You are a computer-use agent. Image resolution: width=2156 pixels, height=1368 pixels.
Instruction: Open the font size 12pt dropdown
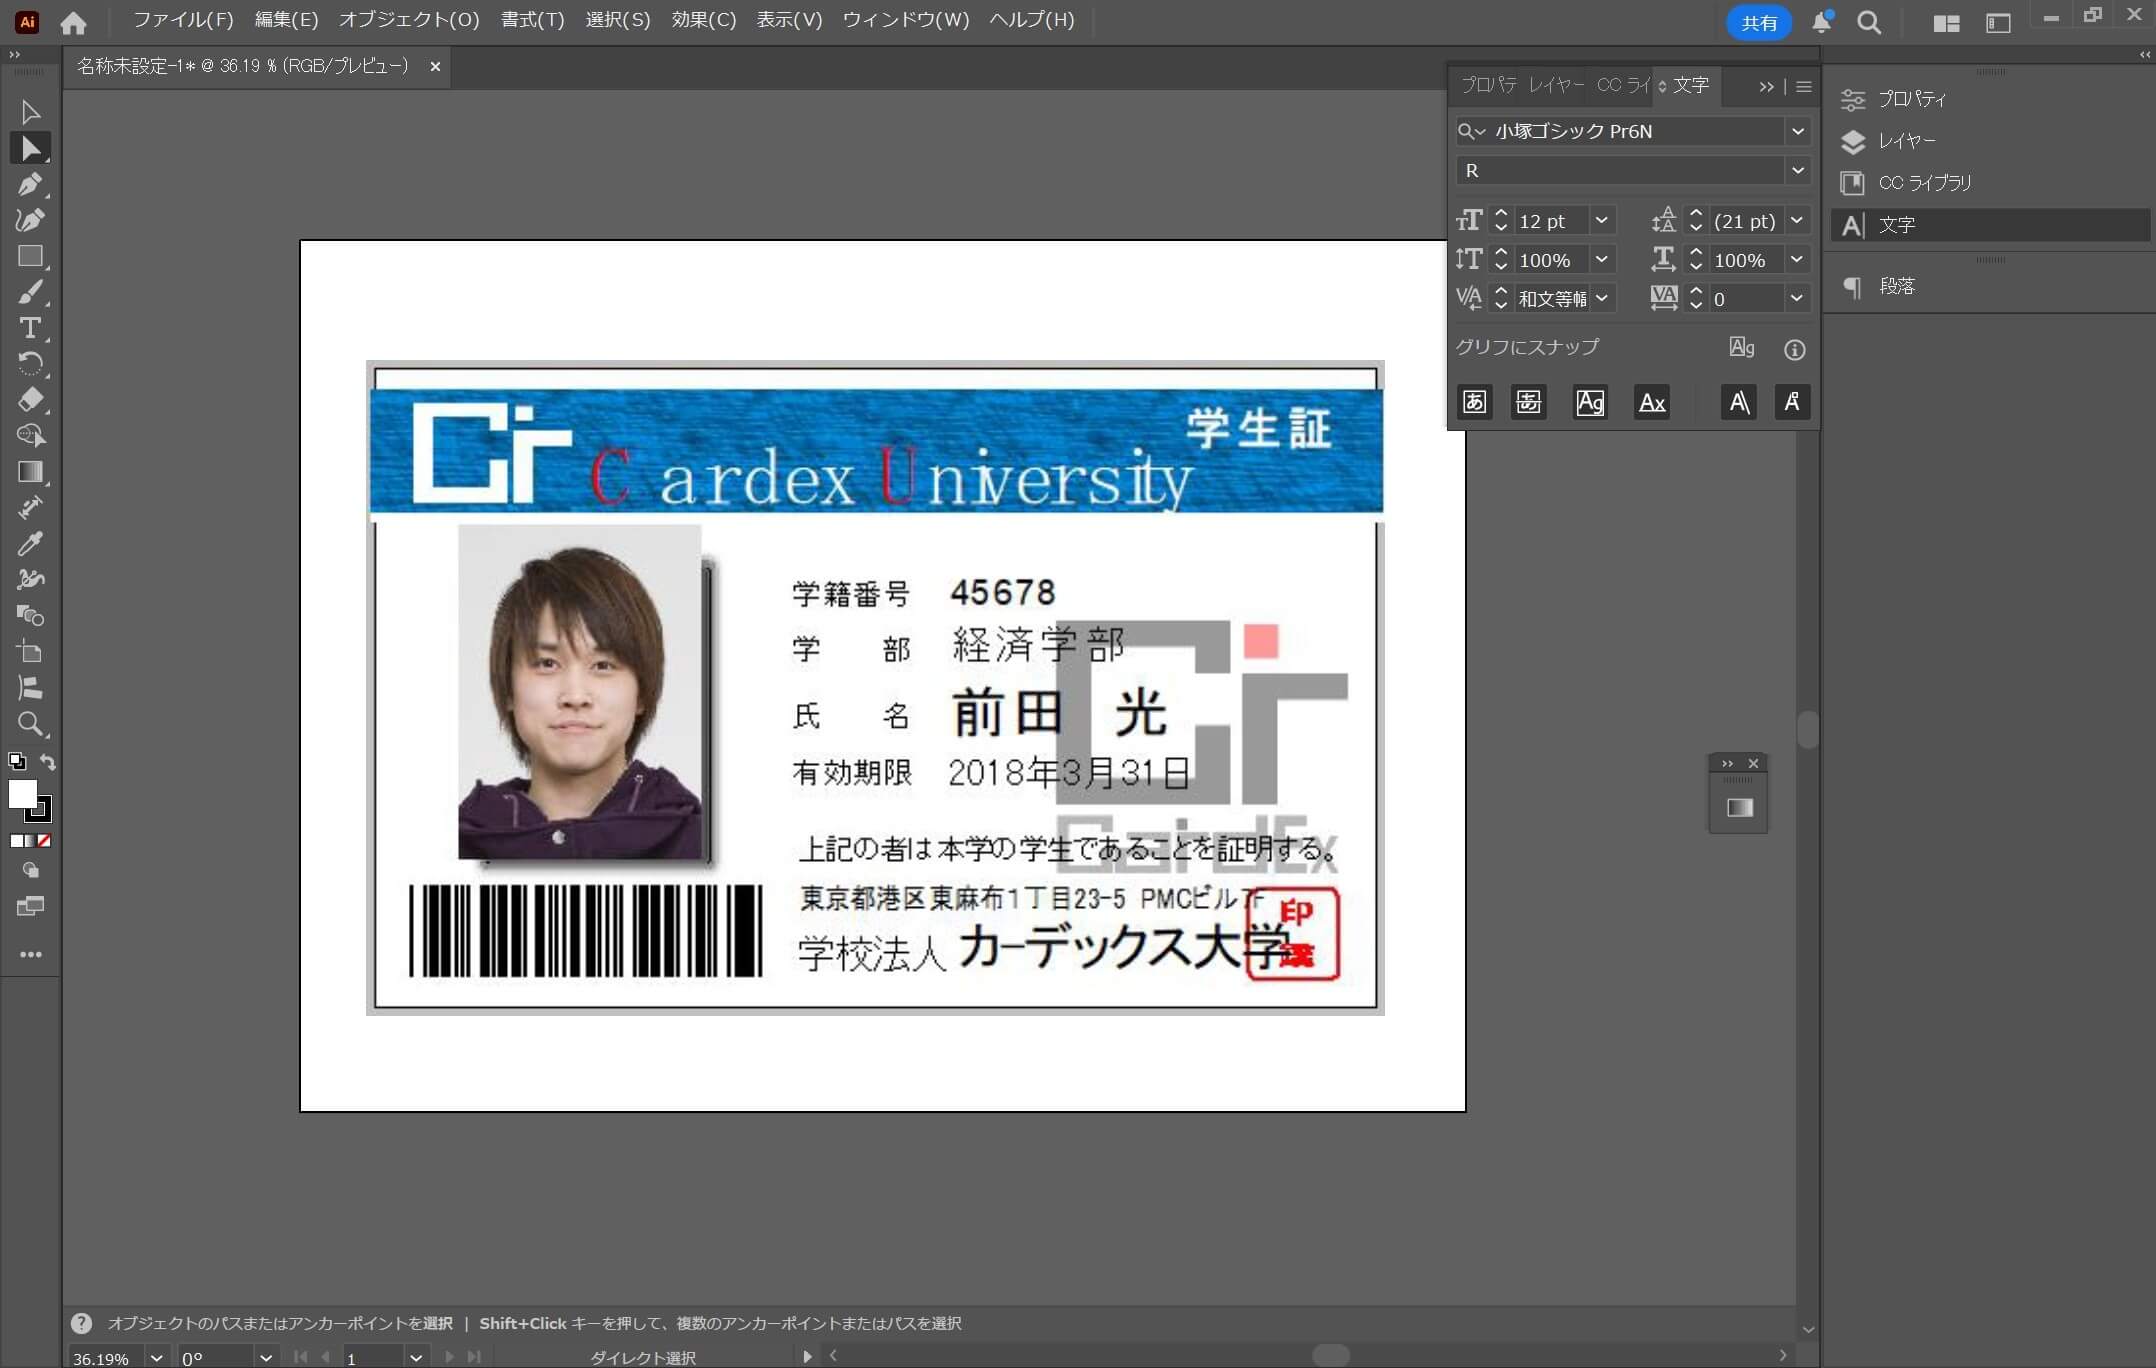(1603, 219)
